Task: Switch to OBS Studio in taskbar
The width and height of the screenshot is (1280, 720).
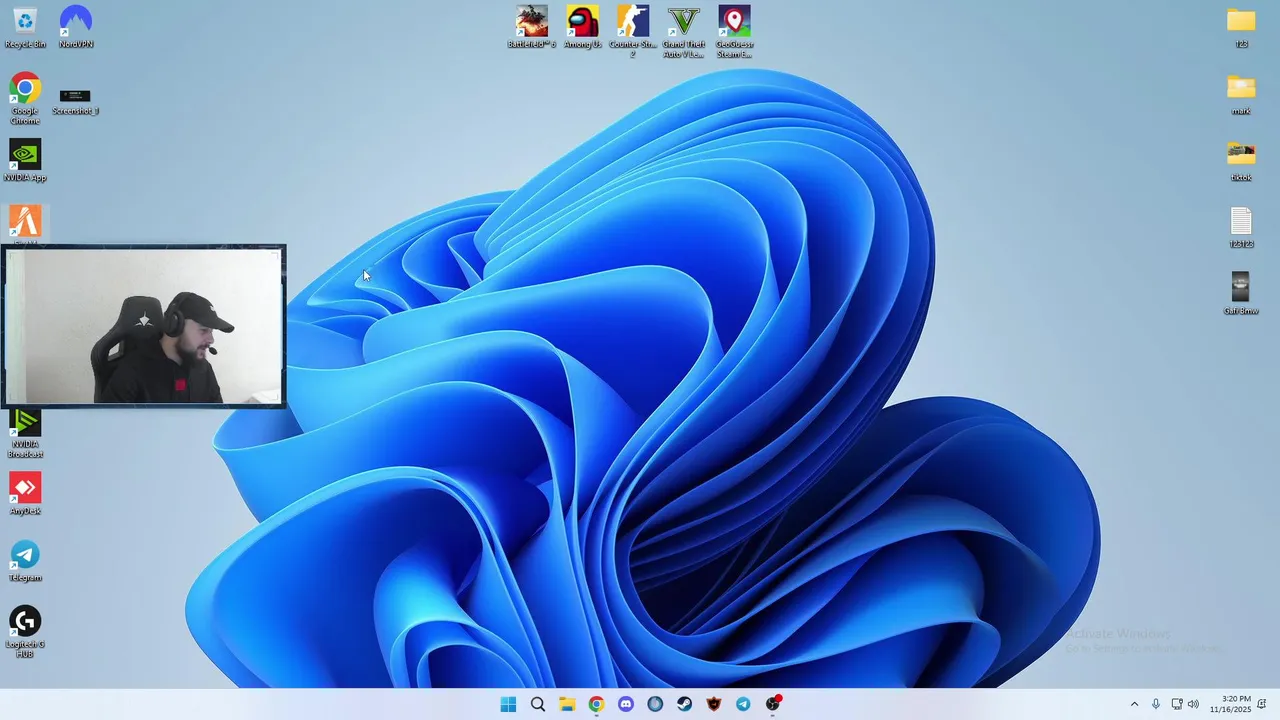Action: [773, 704]
